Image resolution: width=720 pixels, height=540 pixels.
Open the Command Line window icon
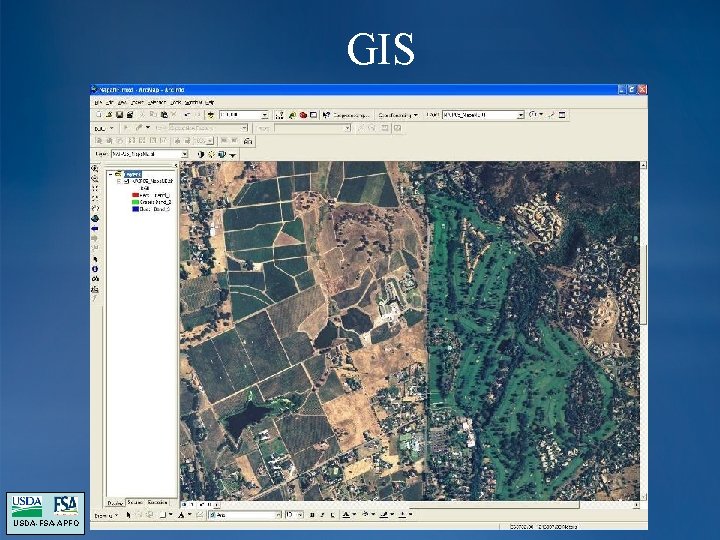(x=314, y=115)
